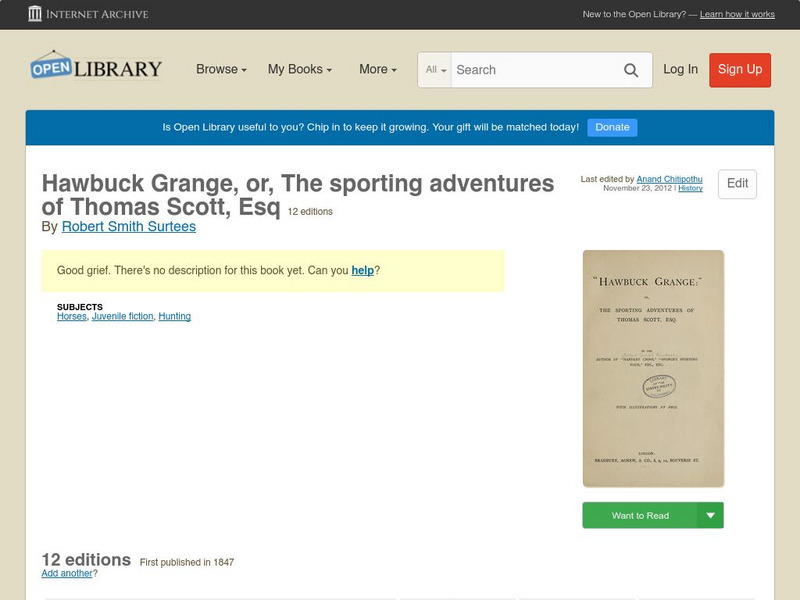
Task: Click the Internet Archive logo icon
Action: pos(36,14)
